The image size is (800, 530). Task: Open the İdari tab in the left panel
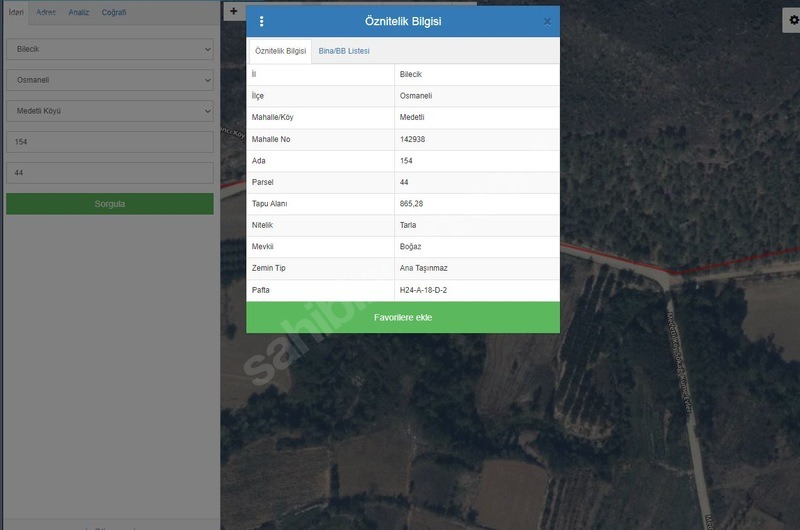pyautogui.click(x=16, y=12)
